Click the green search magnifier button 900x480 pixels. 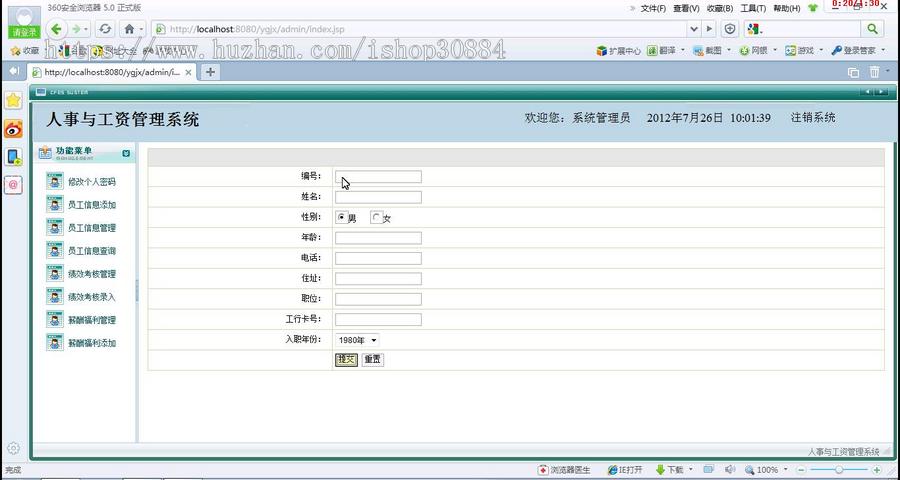click(x=872, y=29)
